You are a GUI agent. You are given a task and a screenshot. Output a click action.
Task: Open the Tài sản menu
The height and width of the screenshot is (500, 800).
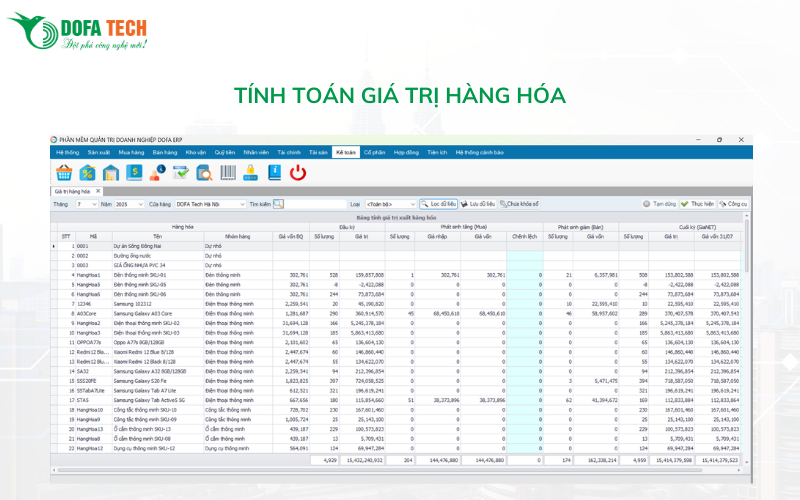click(x=318, y=153)
